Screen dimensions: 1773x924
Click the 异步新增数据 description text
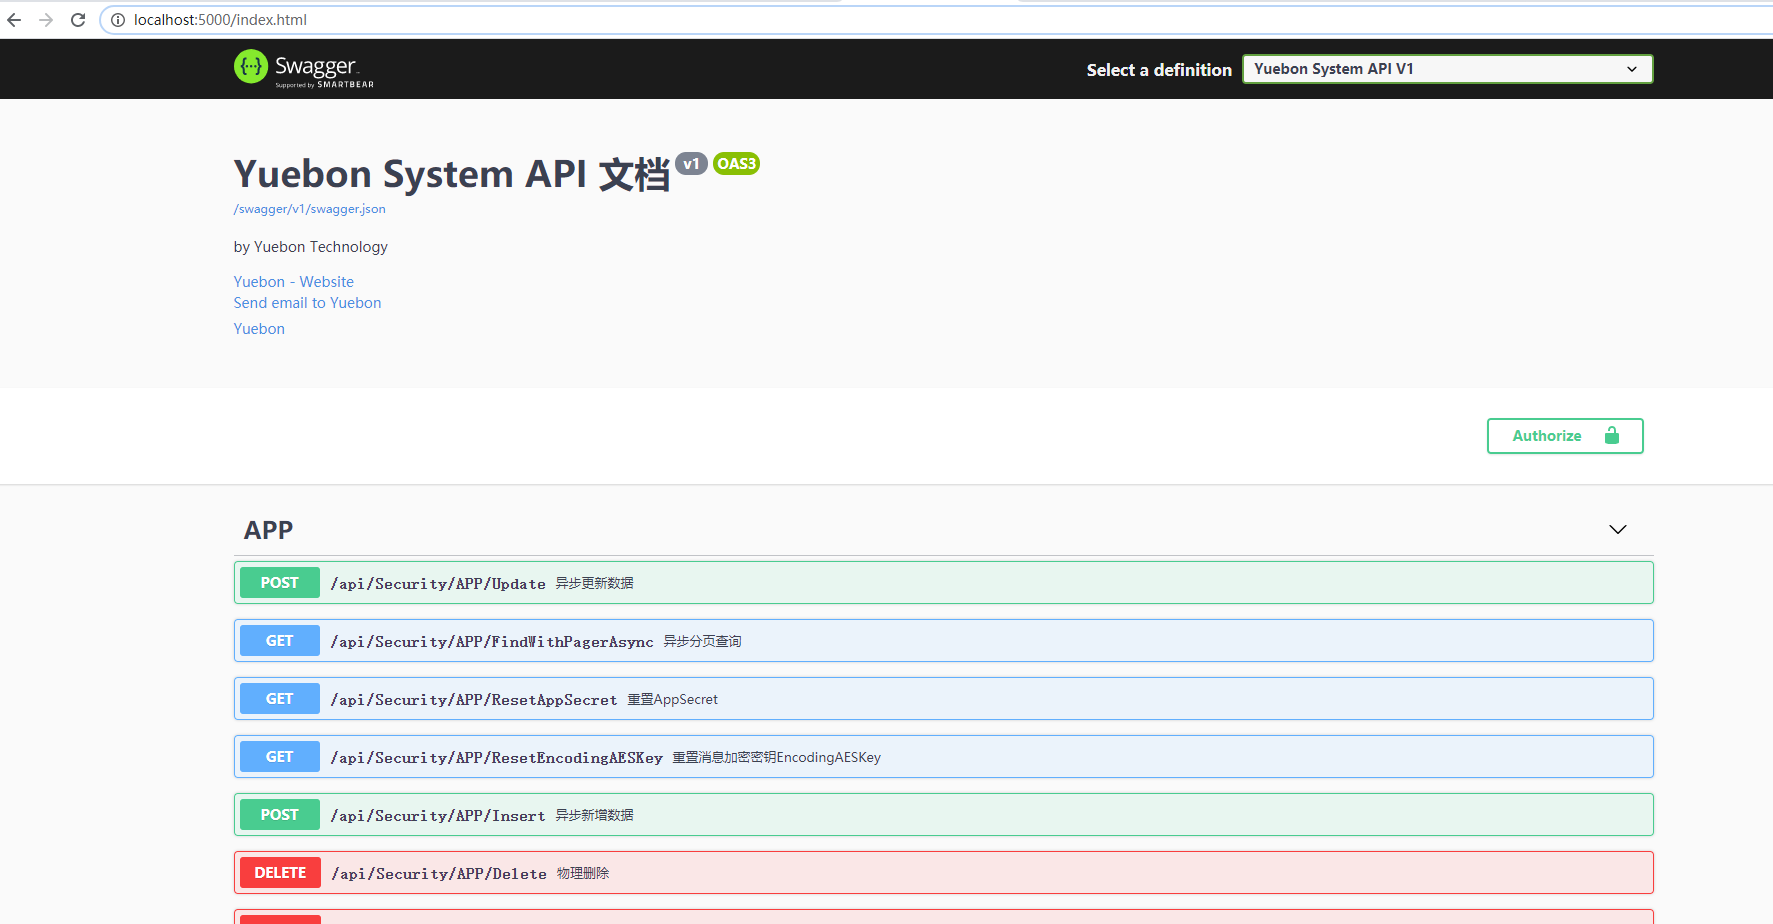[x=595, y=815]
